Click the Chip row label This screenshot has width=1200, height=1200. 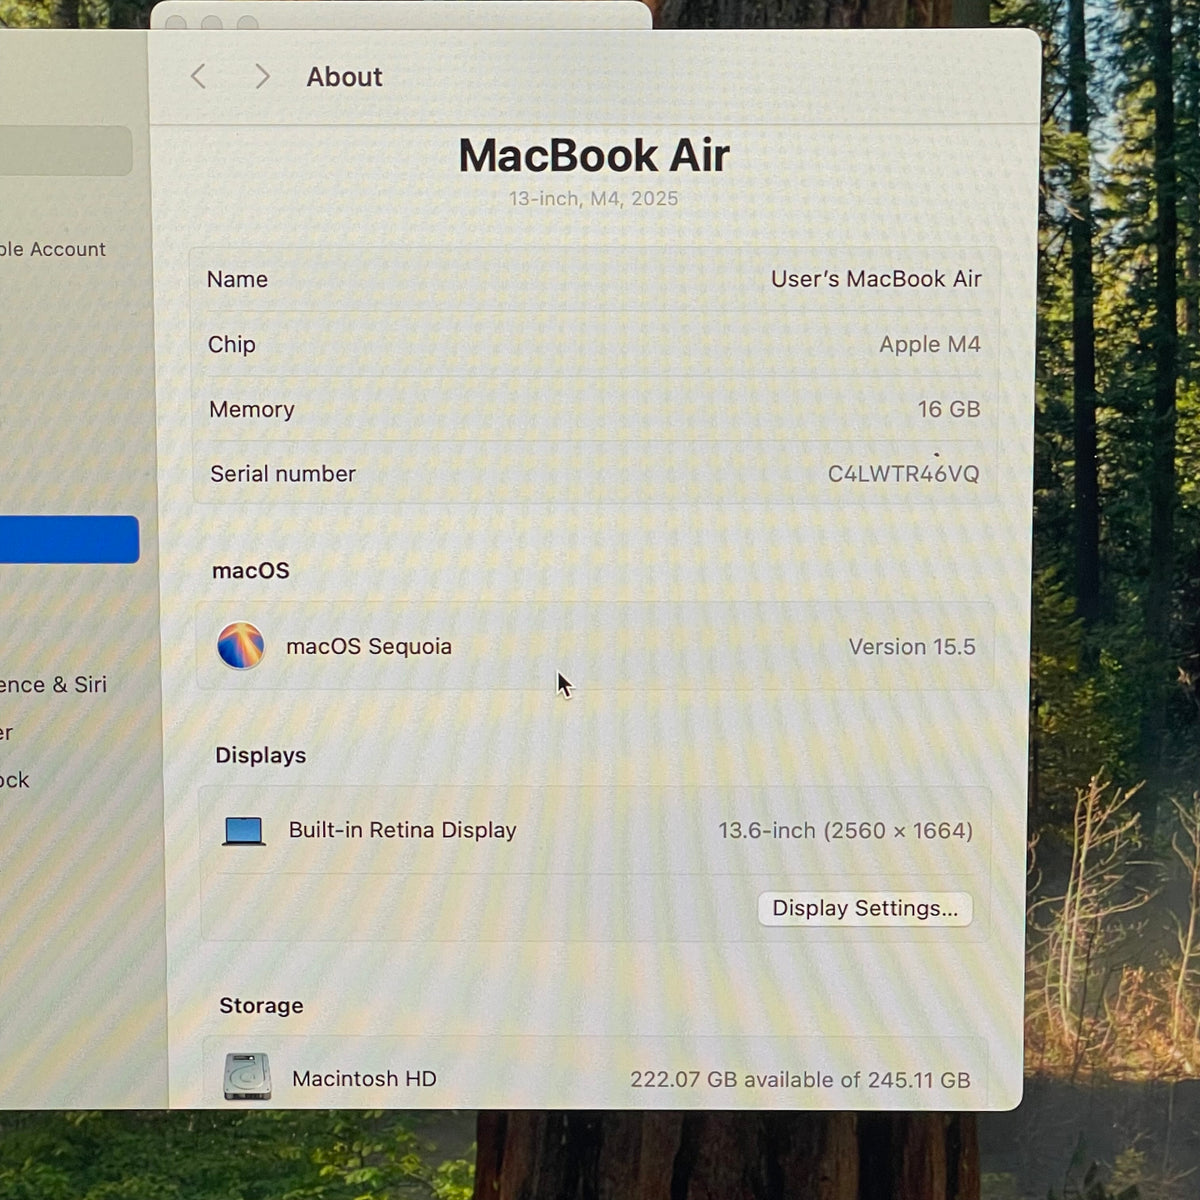[x=232, y=344]
